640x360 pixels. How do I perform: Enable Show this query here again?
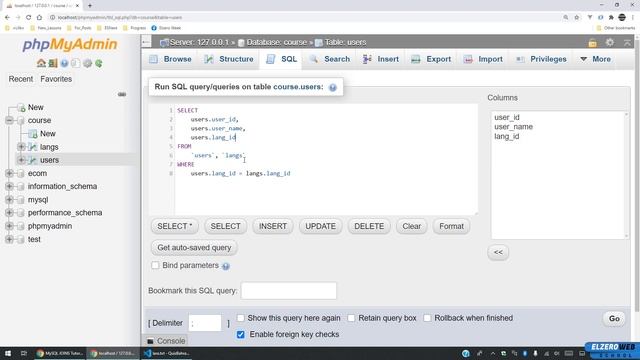pyautogui.click(x=241, y=318)
